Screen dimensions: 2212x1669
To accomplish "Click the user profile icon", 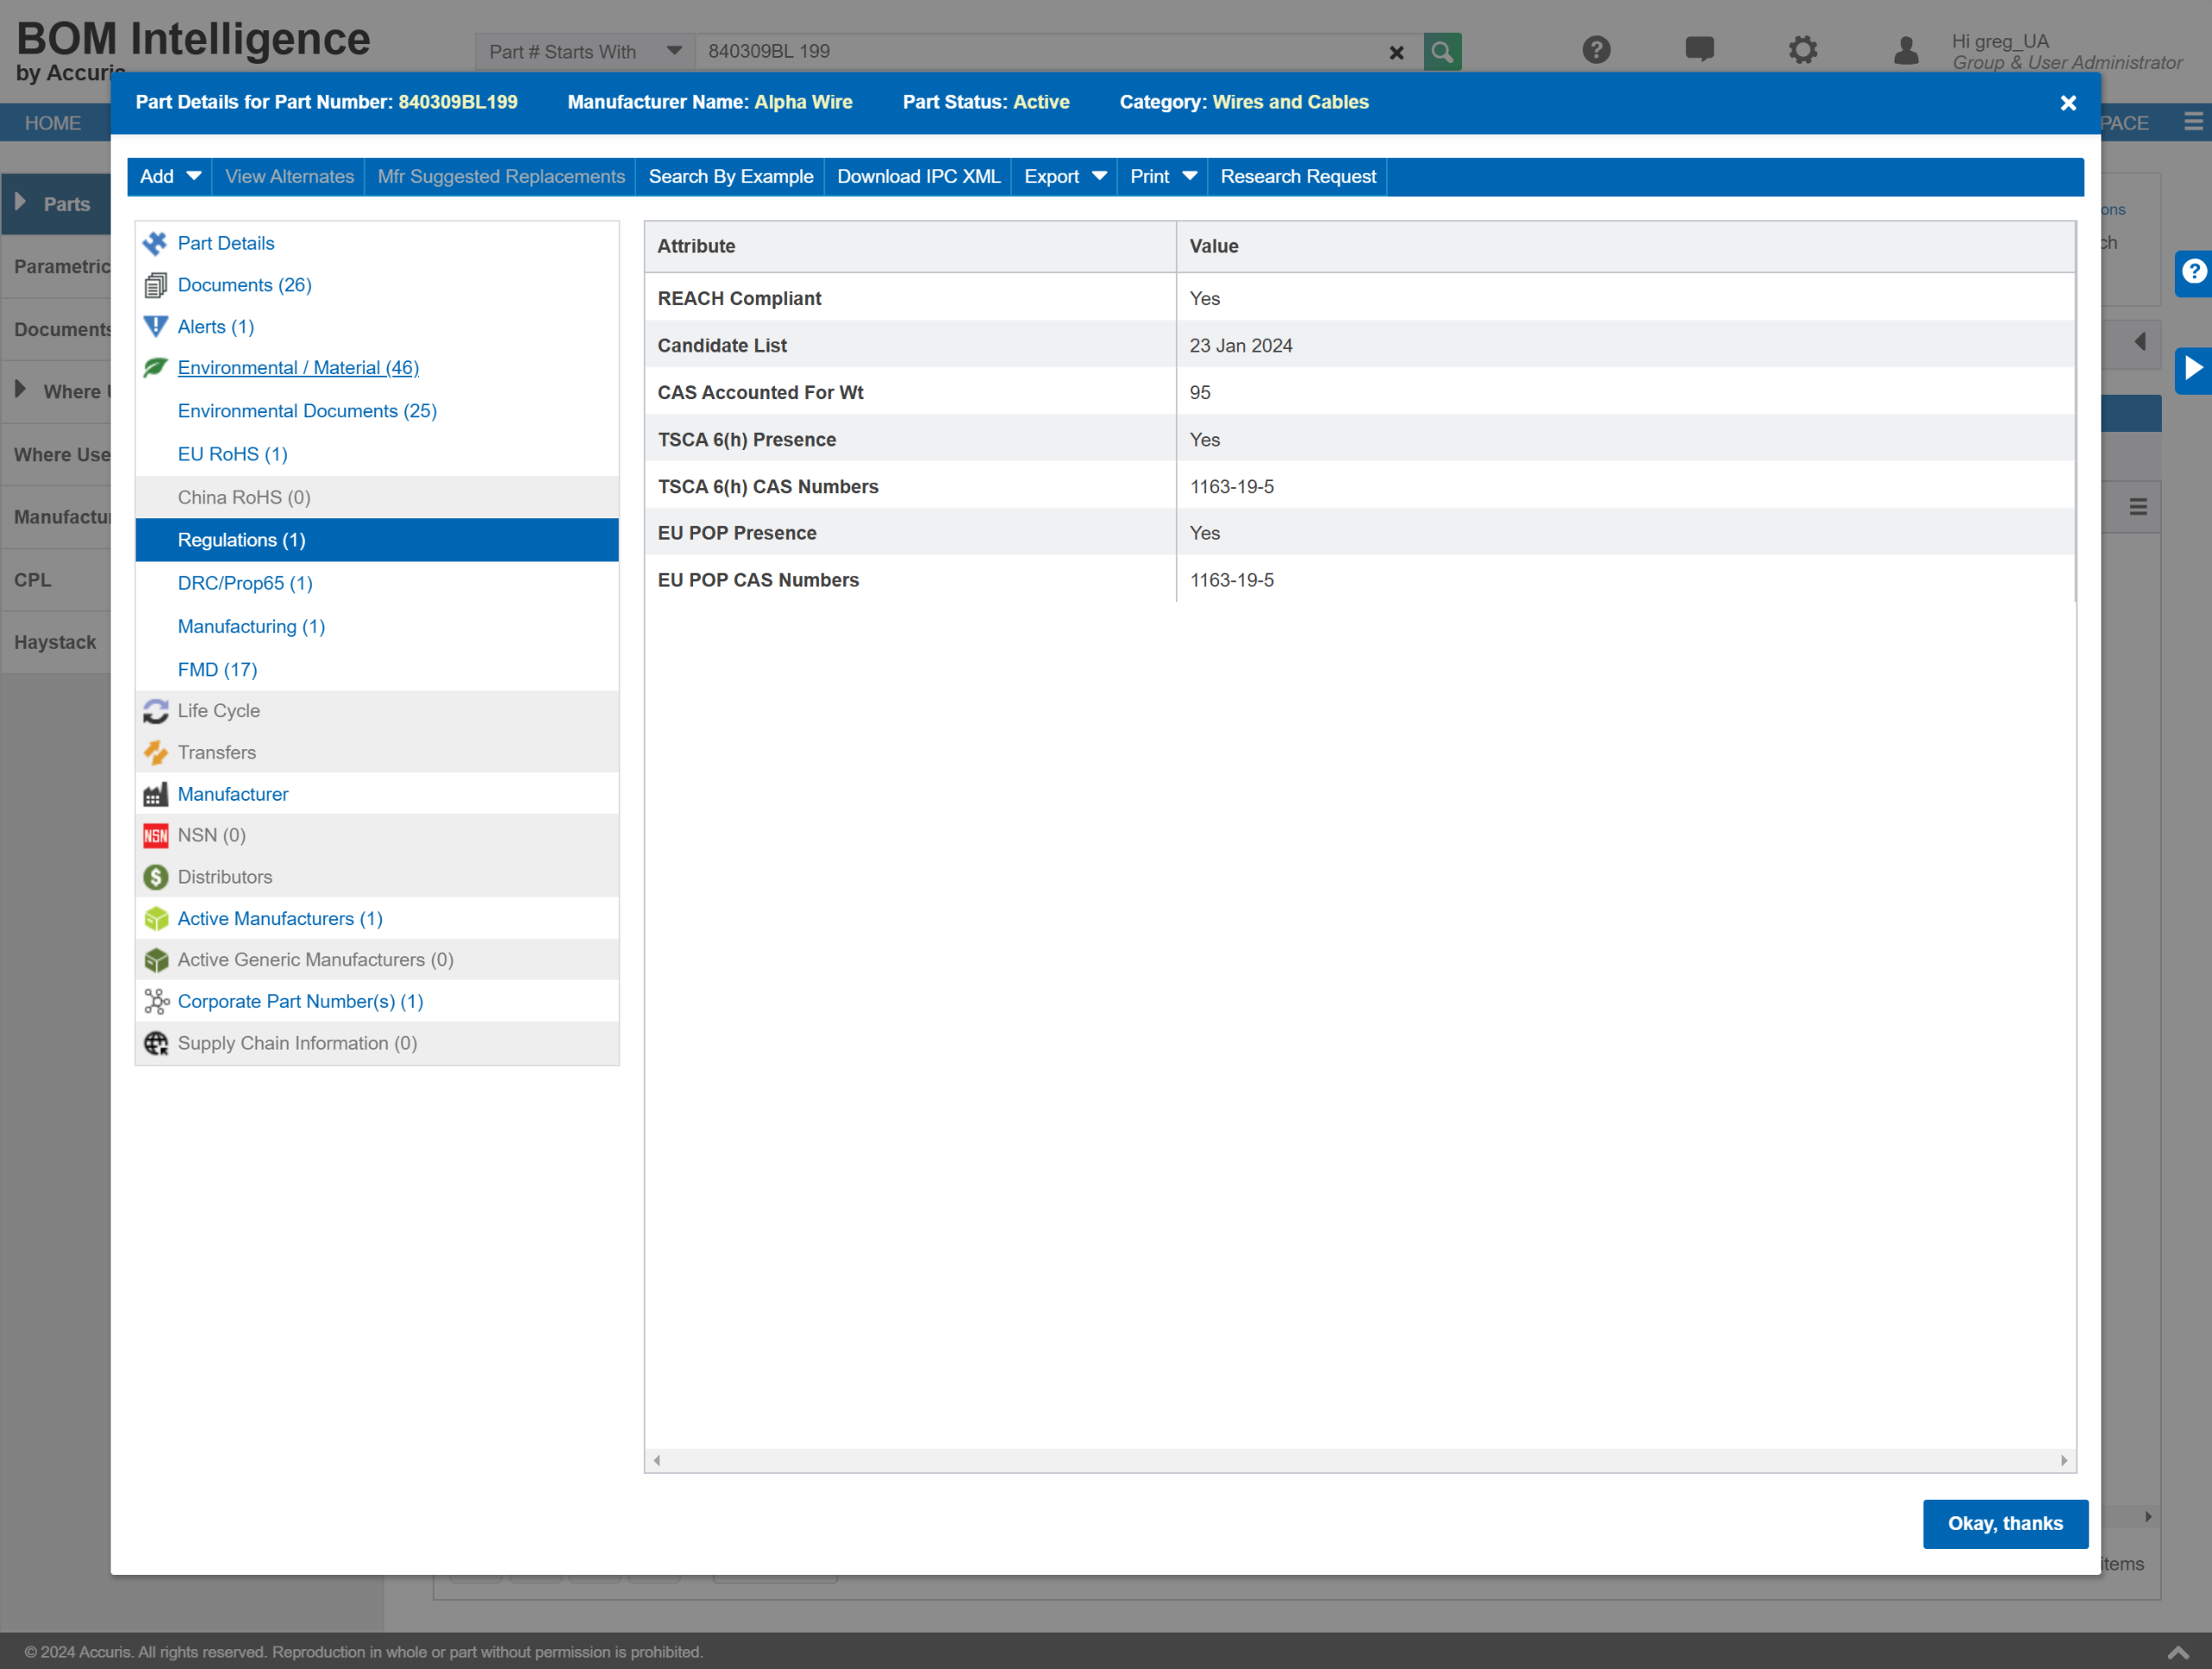I will point(1906,49).
